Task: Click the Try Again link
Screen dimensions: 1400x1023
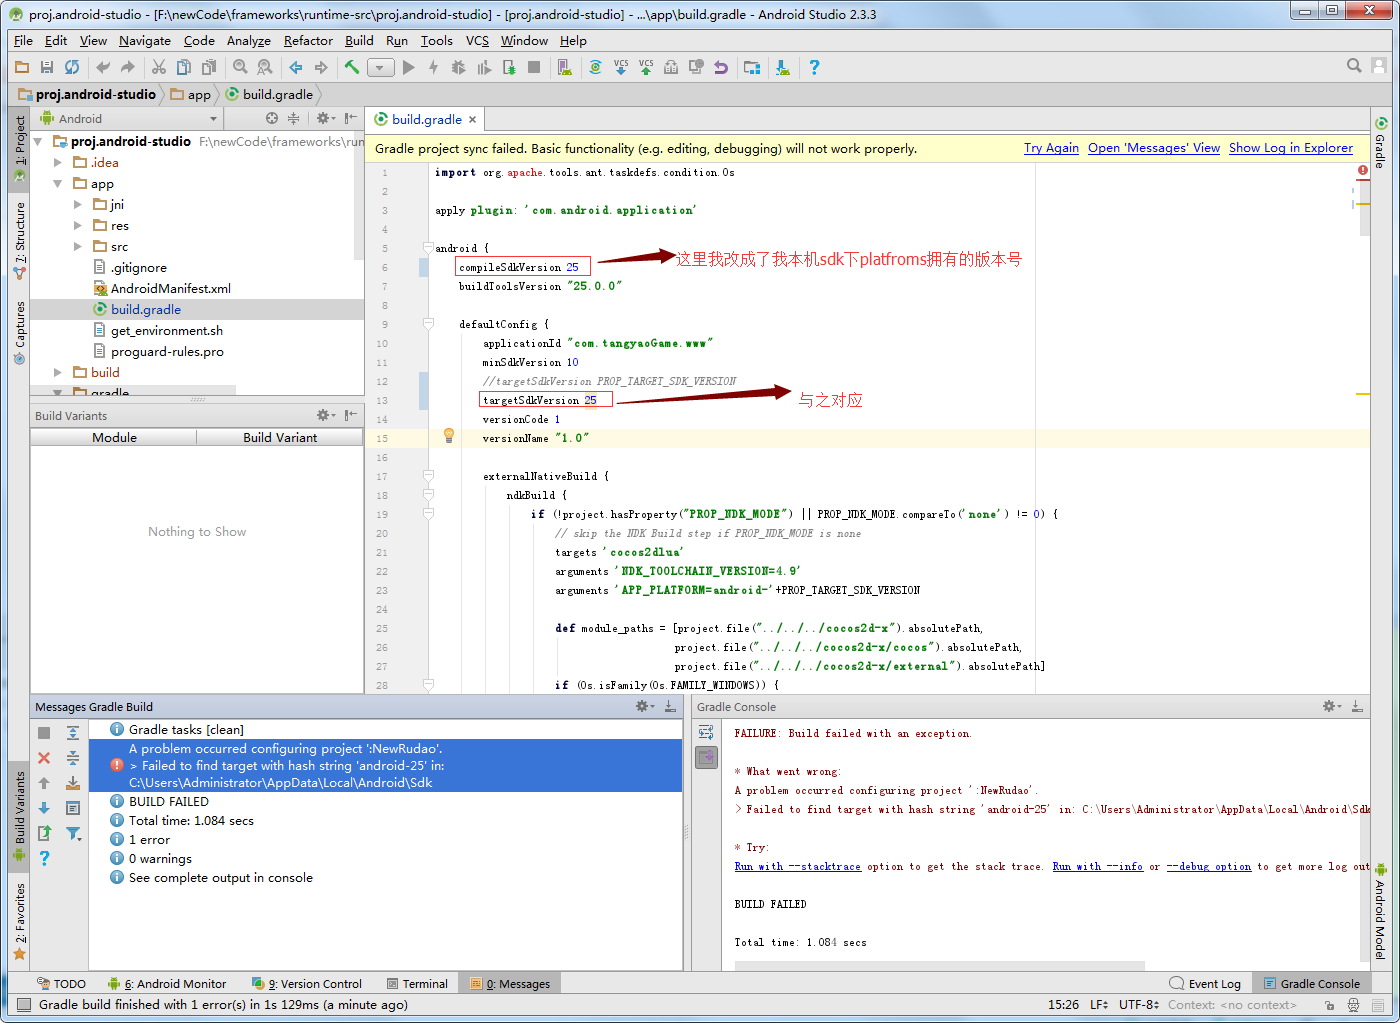Action: [1051, 148]
